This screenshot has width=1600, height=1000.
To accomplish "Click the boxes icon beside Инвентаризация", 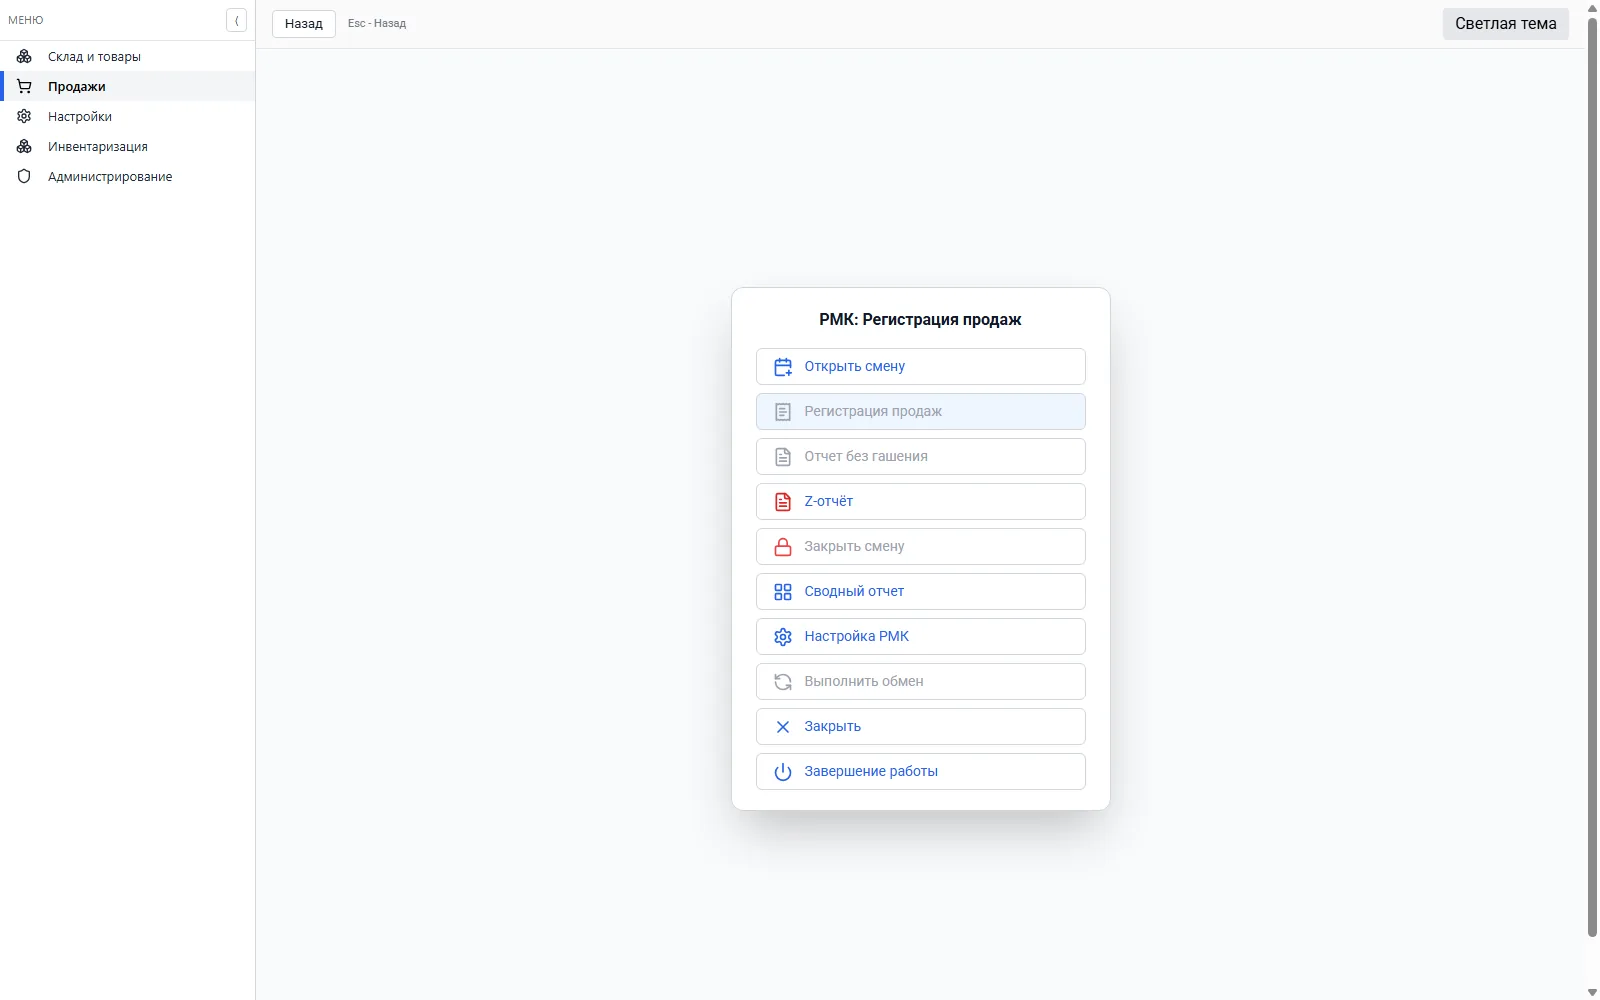I will [x=24, y=147].
